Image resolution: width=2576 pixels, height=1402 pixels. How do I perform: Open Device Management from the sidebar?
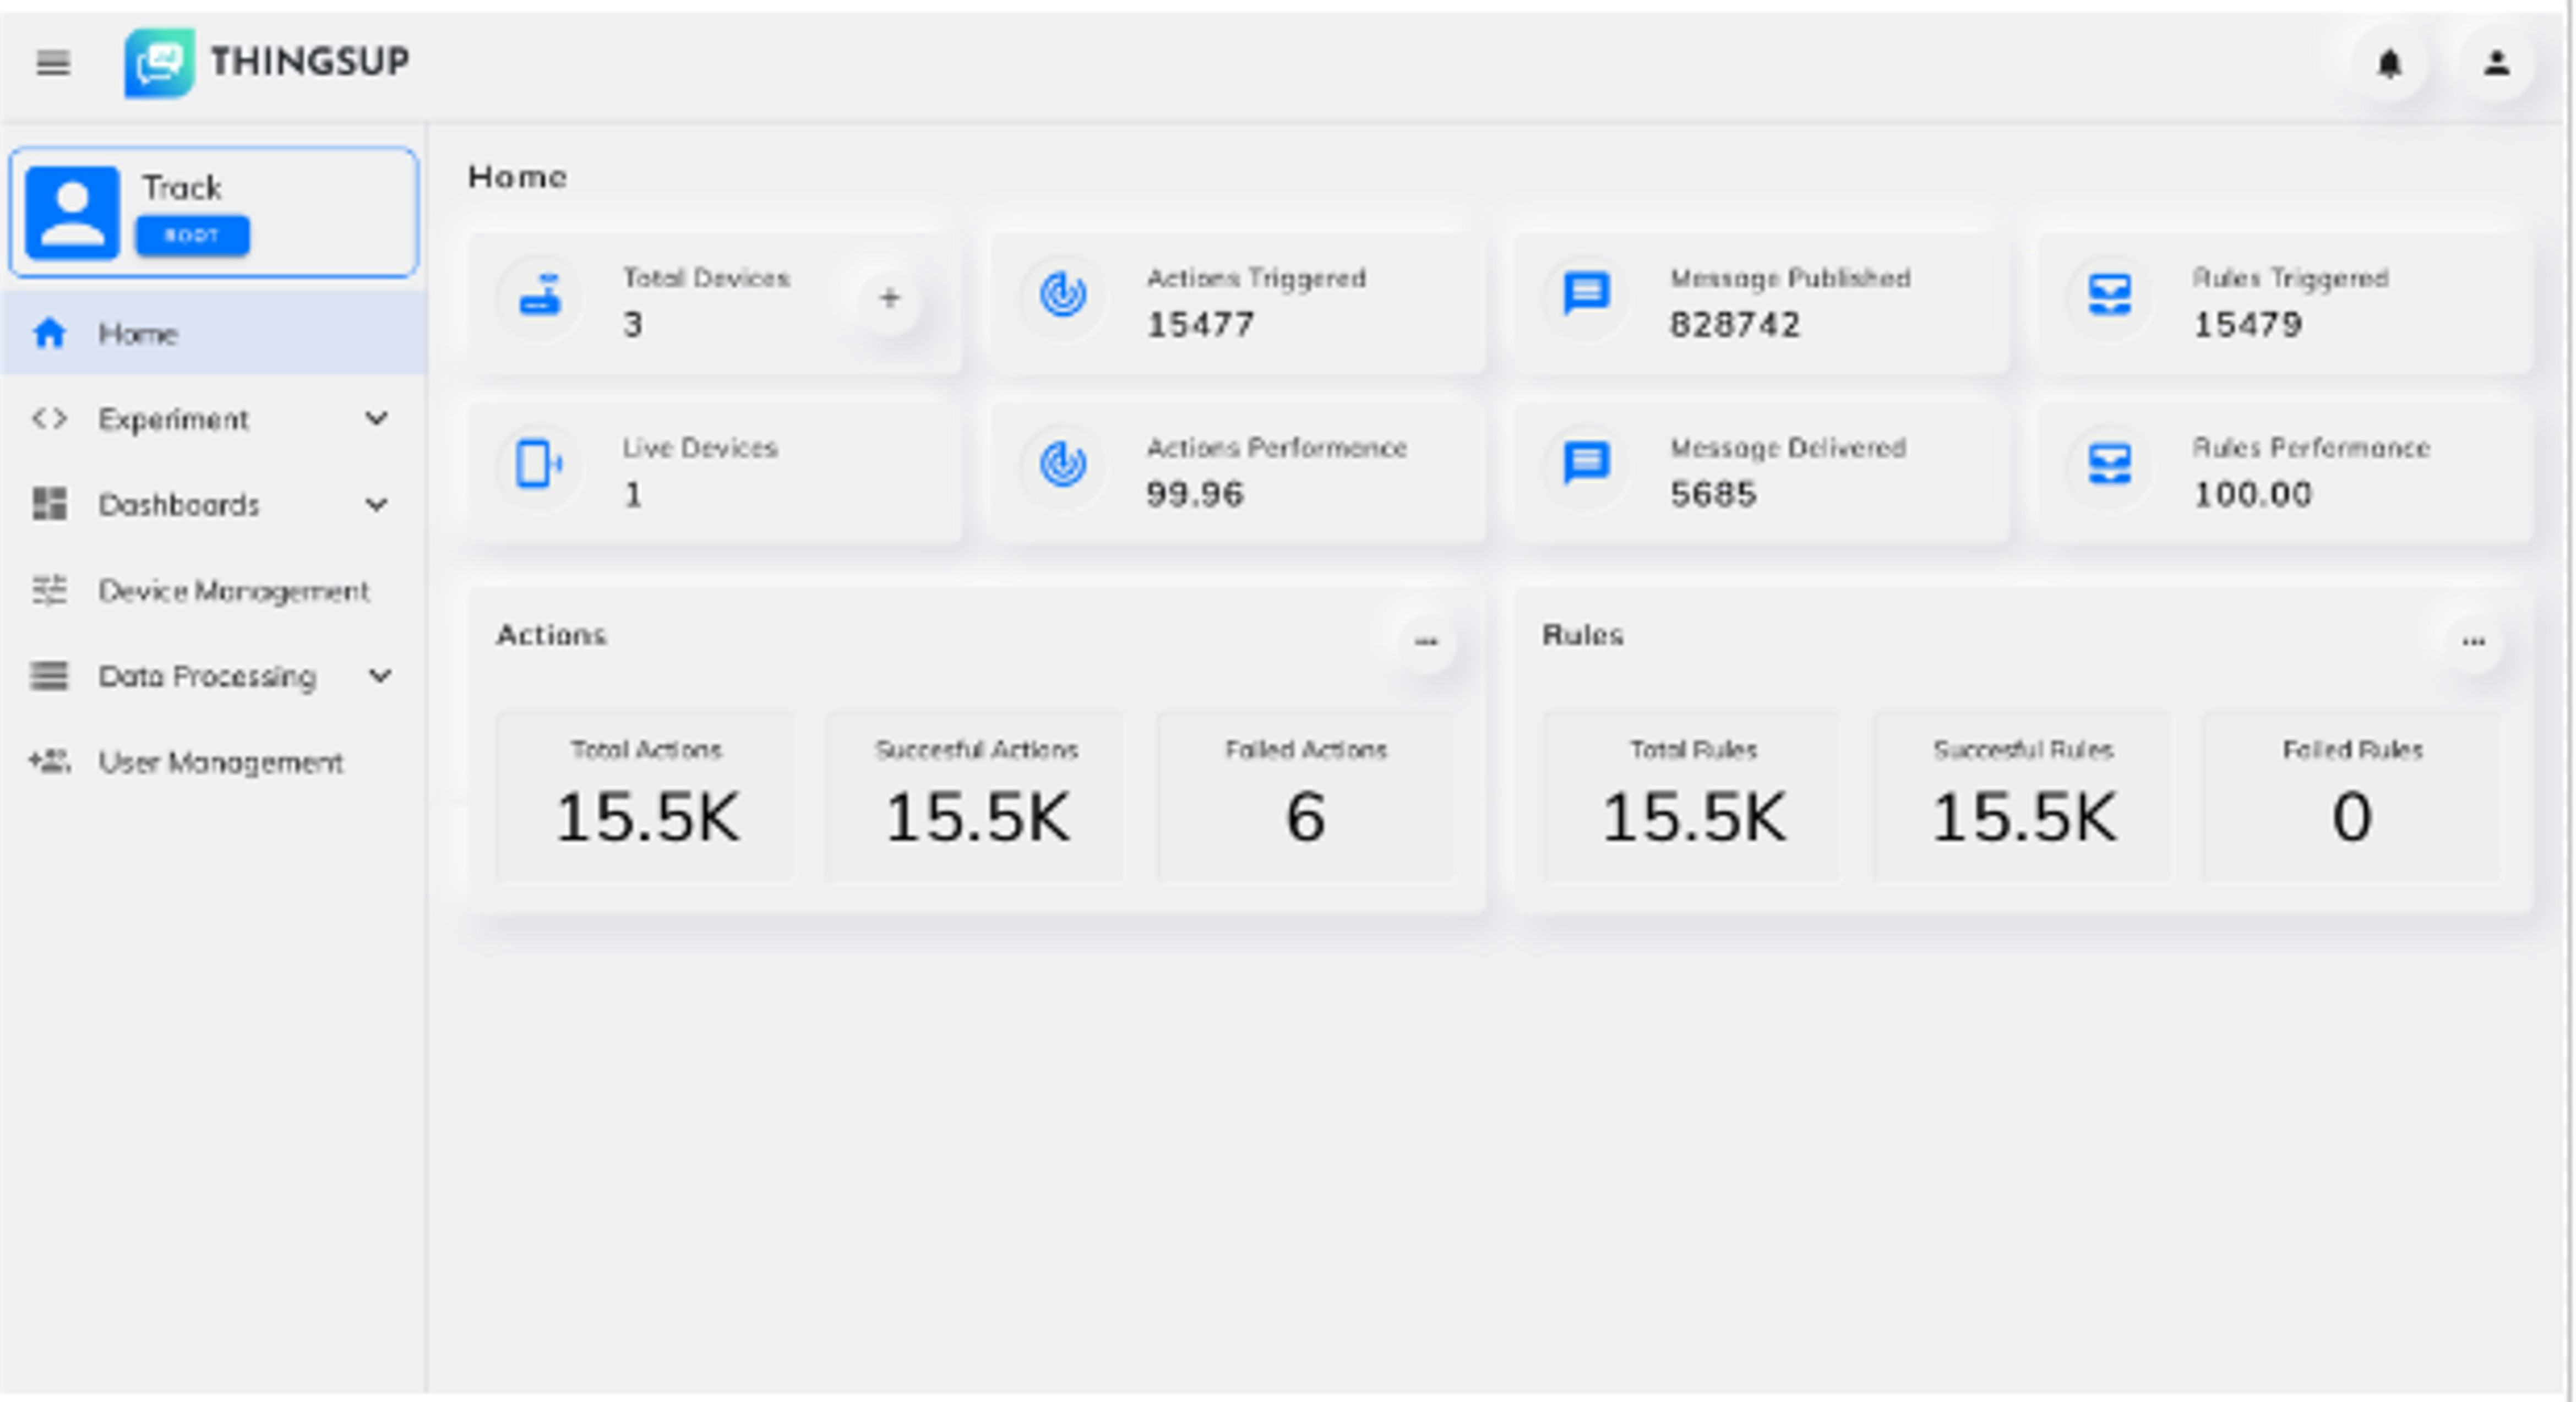234,591
